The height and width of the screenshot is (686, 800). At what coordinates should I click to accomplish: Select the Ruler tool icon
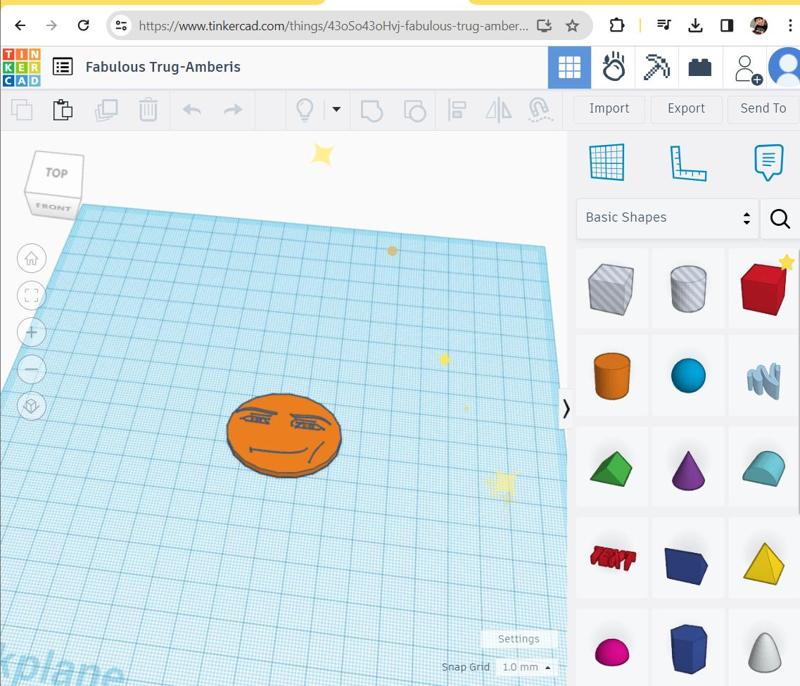[688, 163]
